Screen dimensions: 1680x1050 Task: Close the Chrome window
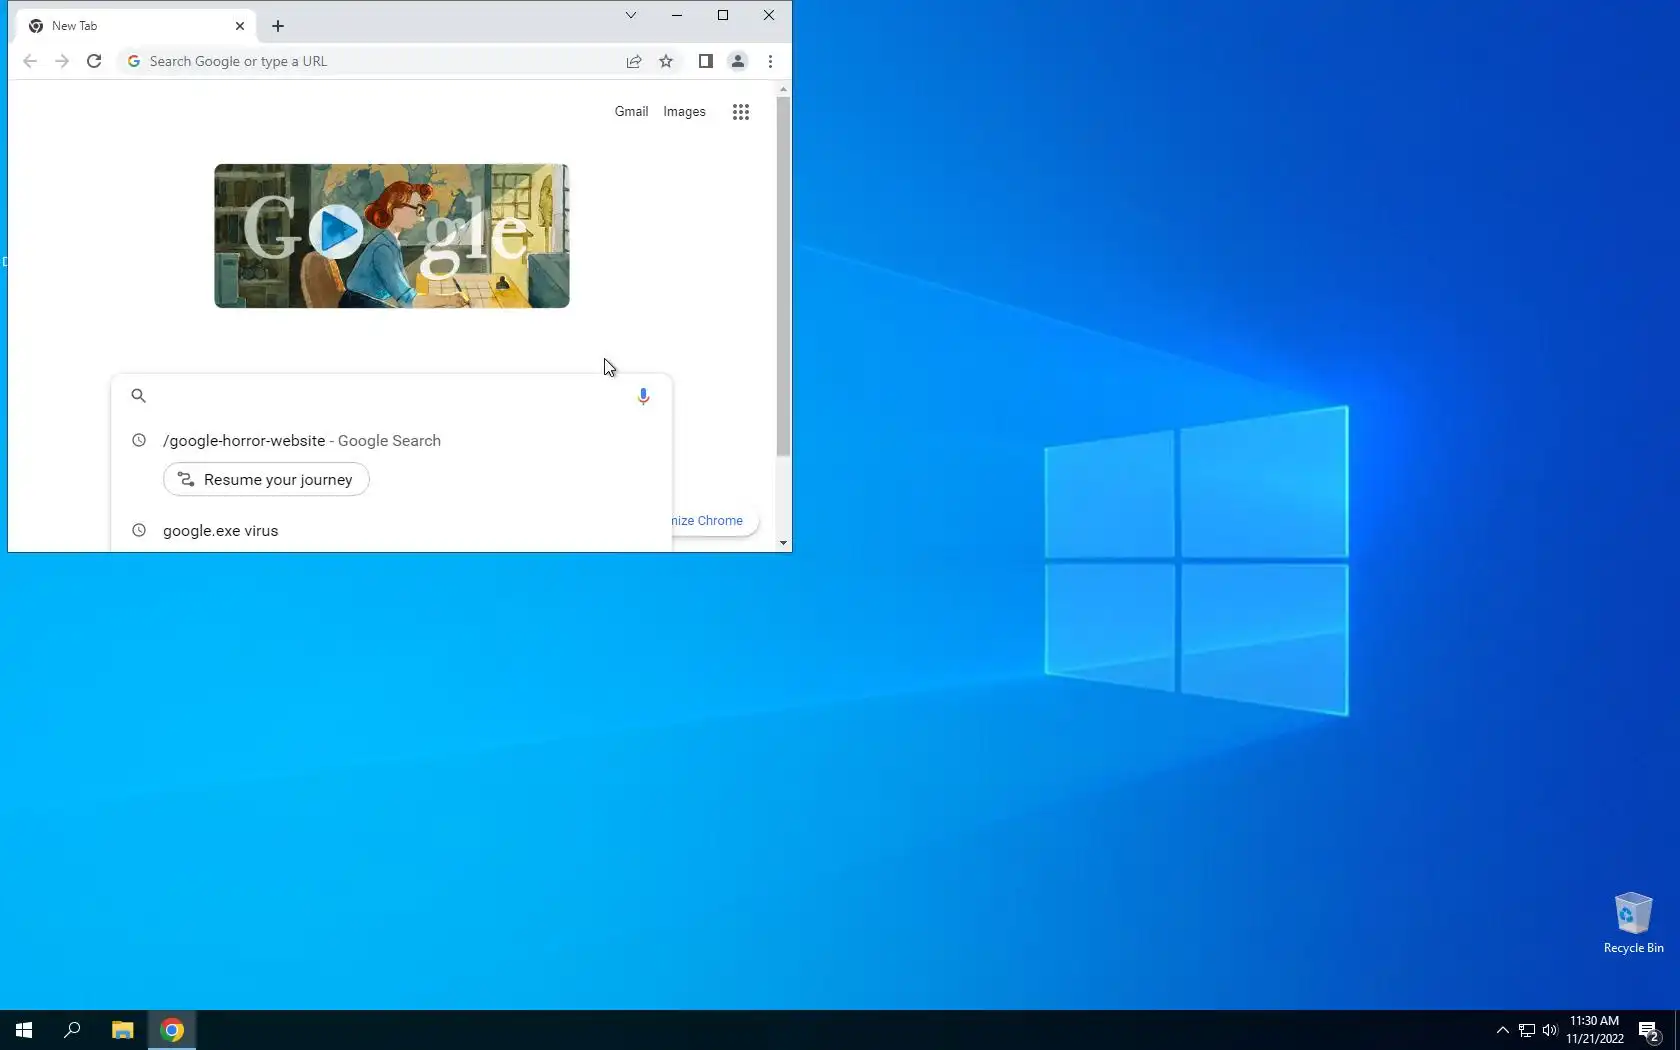pos(769,15)
